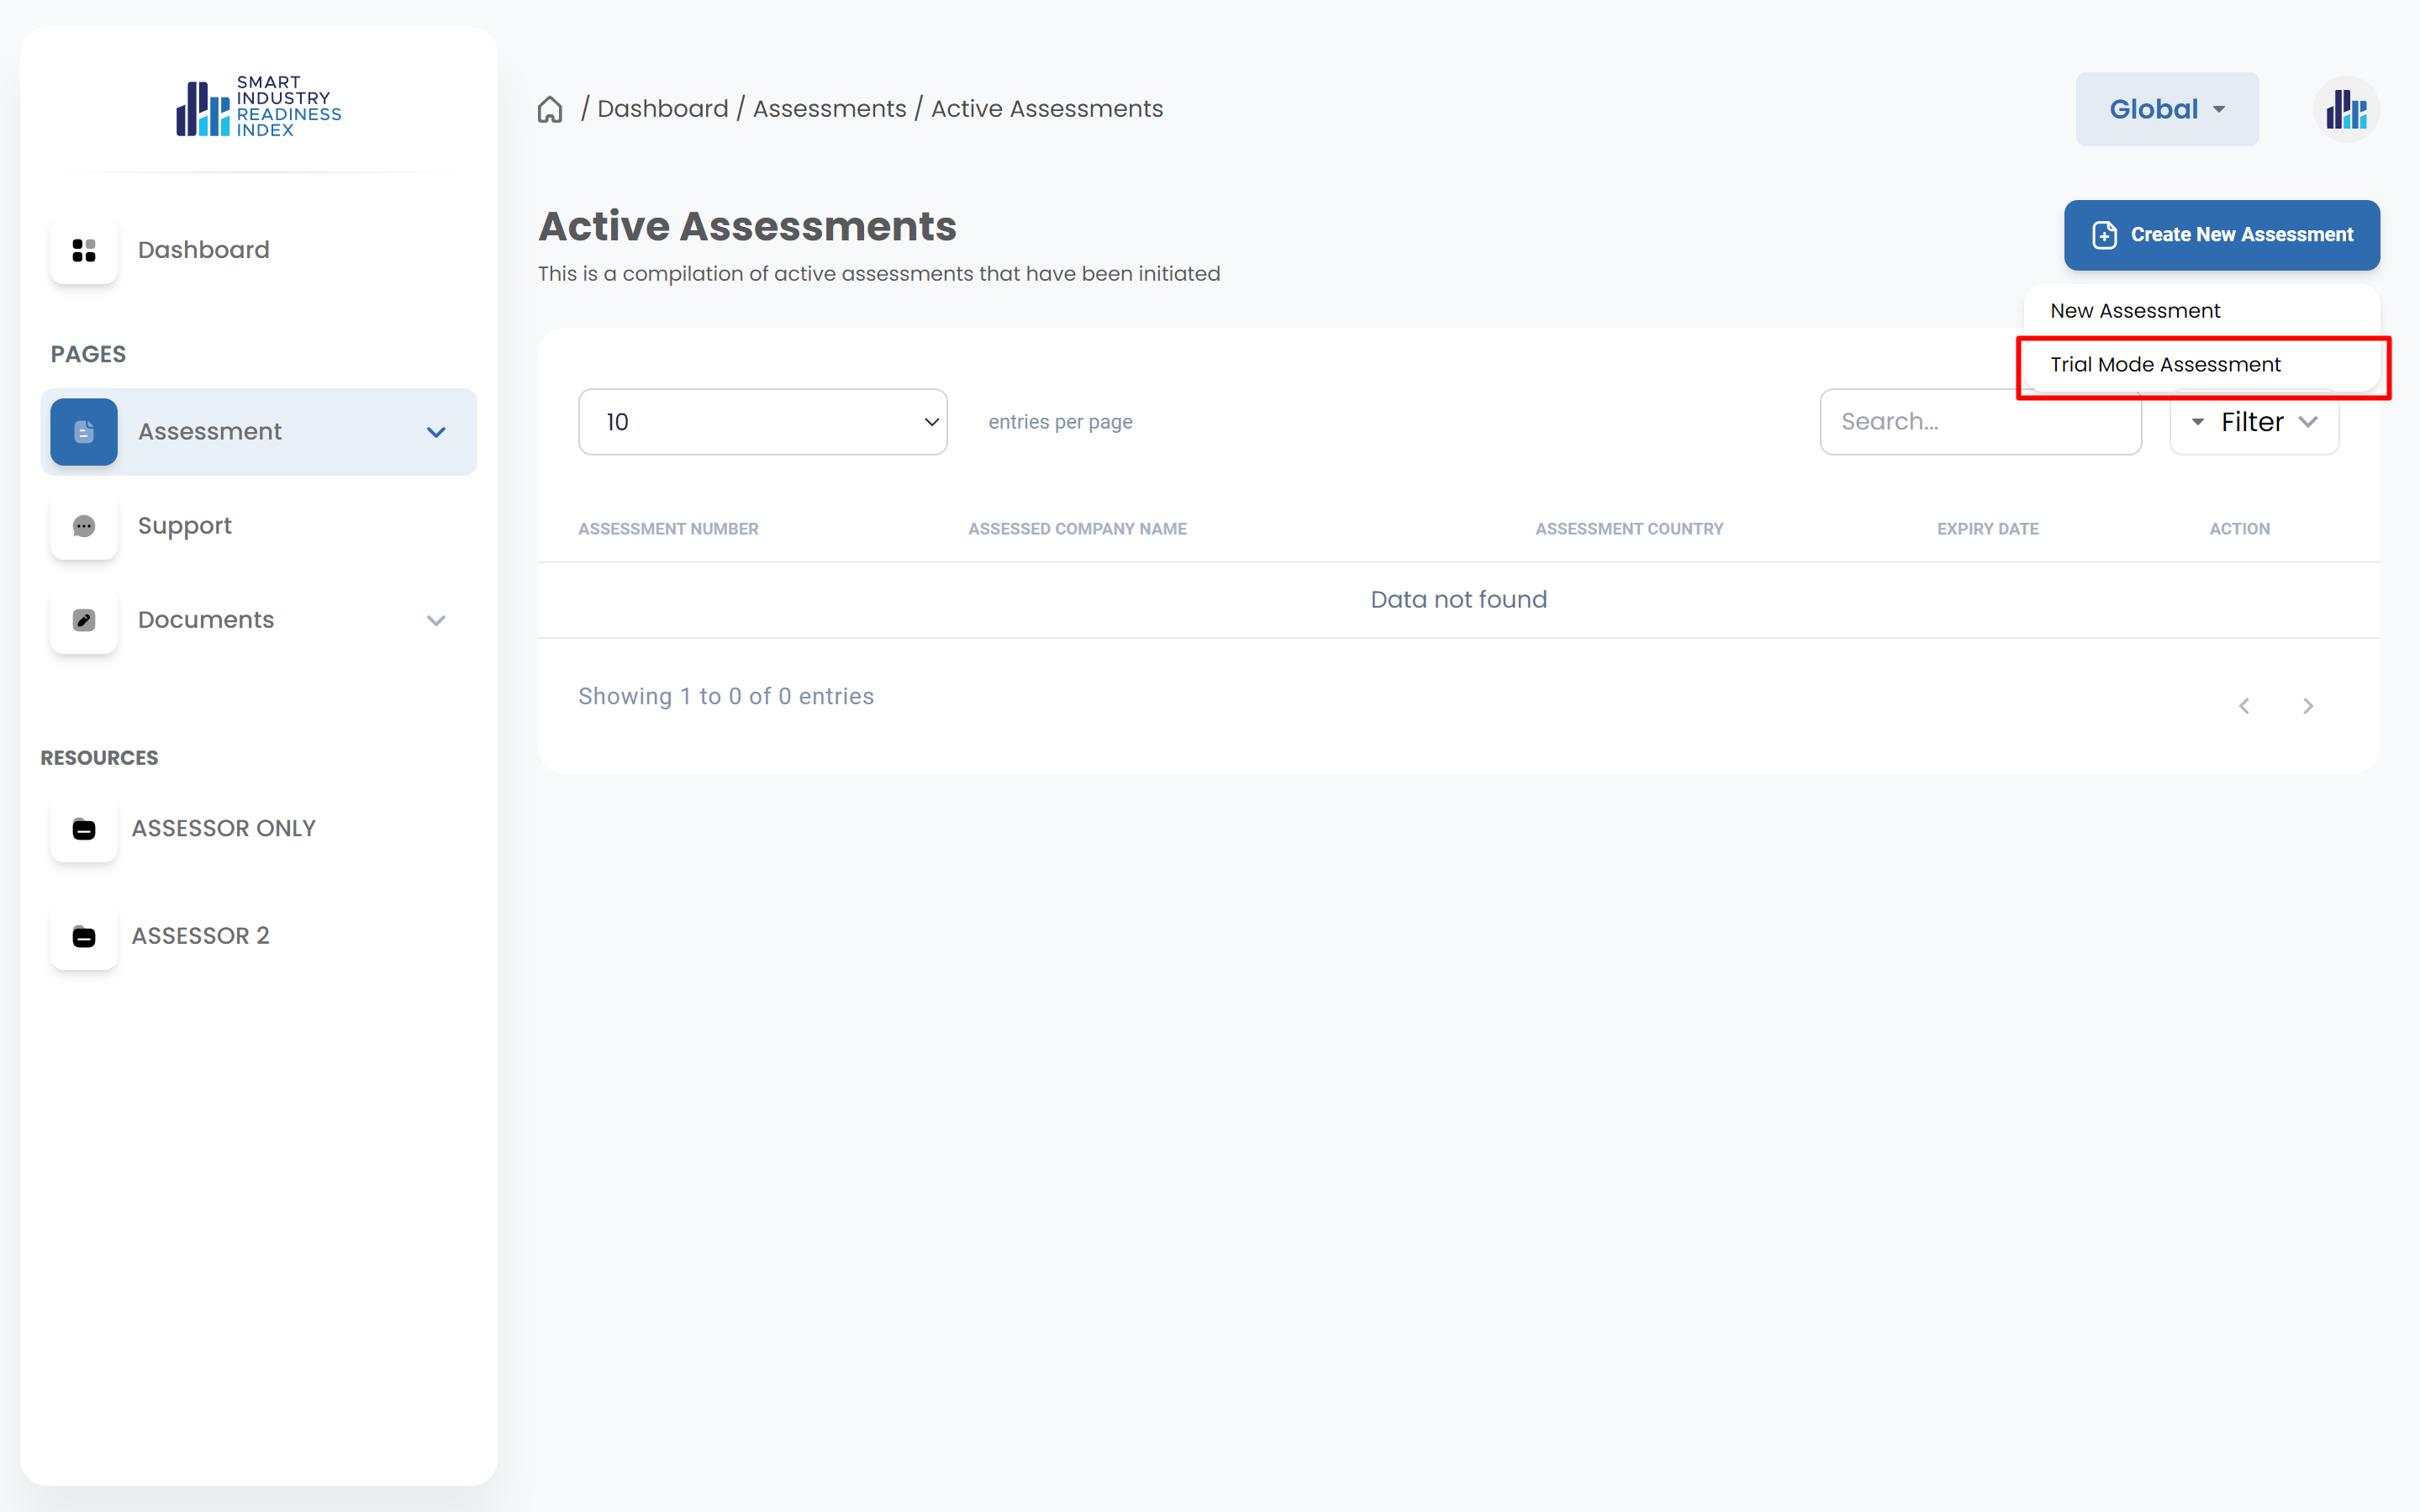Click the home icon in breadcrumb
Viewport: 2420px width, 1512px height.
point(550,109)
